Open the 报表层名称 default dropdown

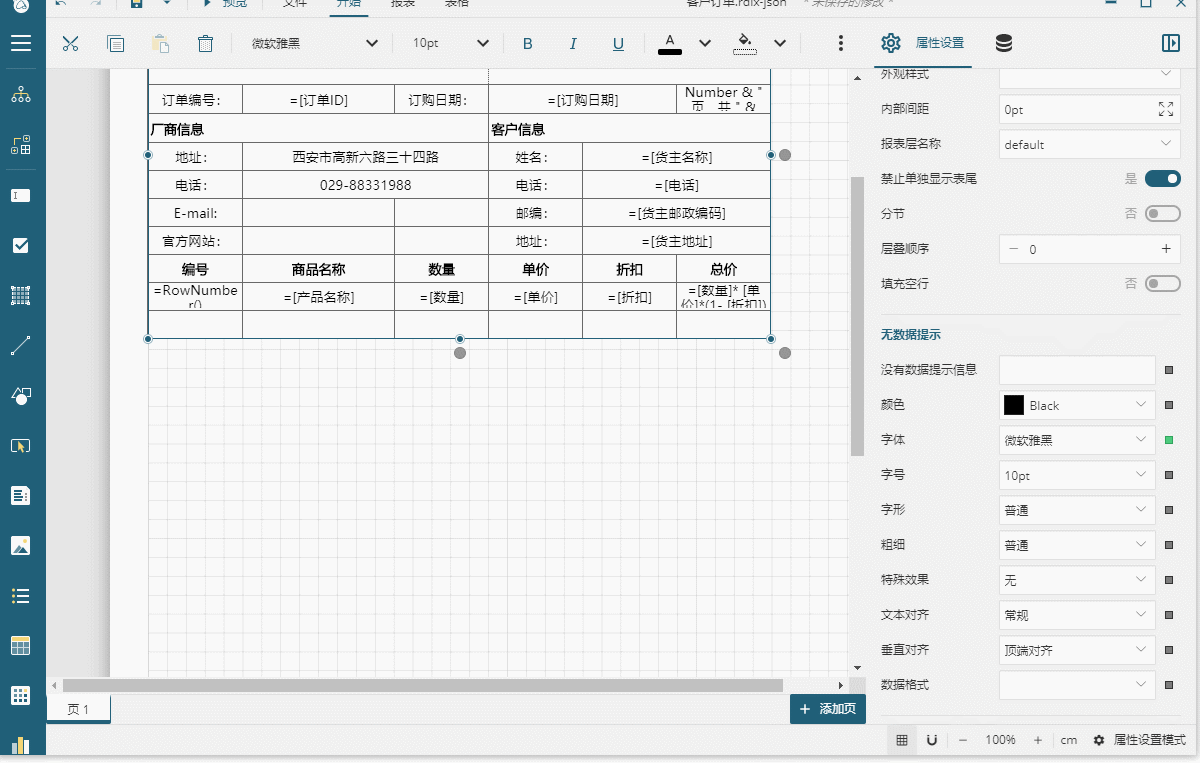click(x=1090, y=144)
